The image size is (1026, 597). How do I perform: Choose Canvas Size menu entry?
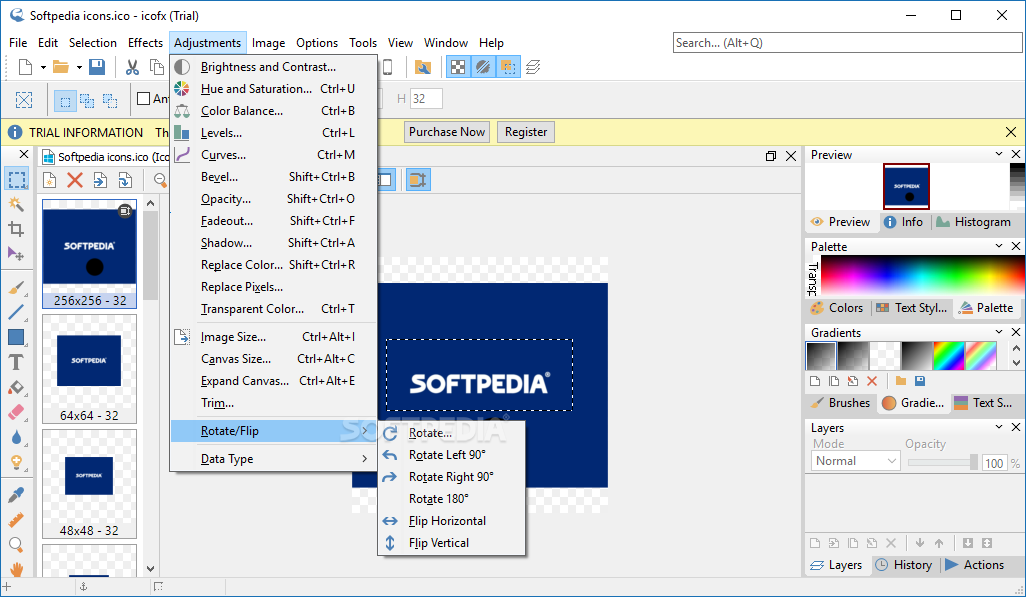(273, 359)
